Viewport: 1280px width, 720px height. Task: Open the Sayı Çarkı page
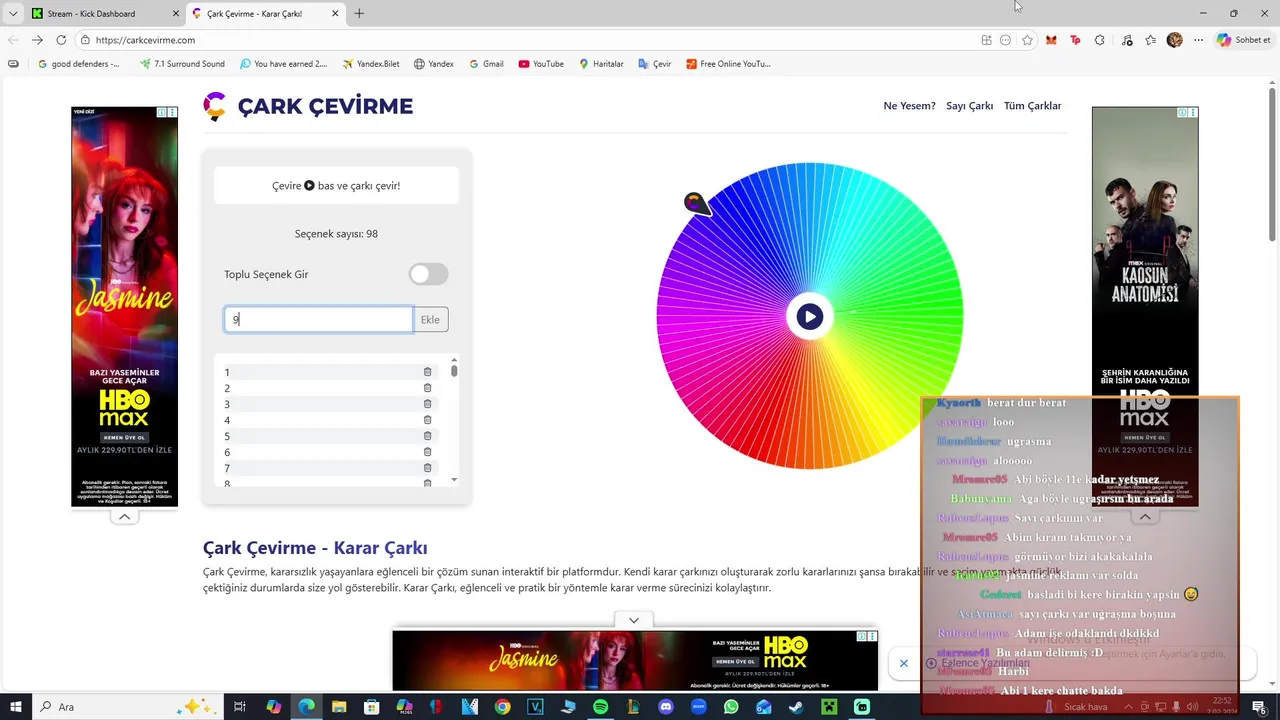(969, 106)
